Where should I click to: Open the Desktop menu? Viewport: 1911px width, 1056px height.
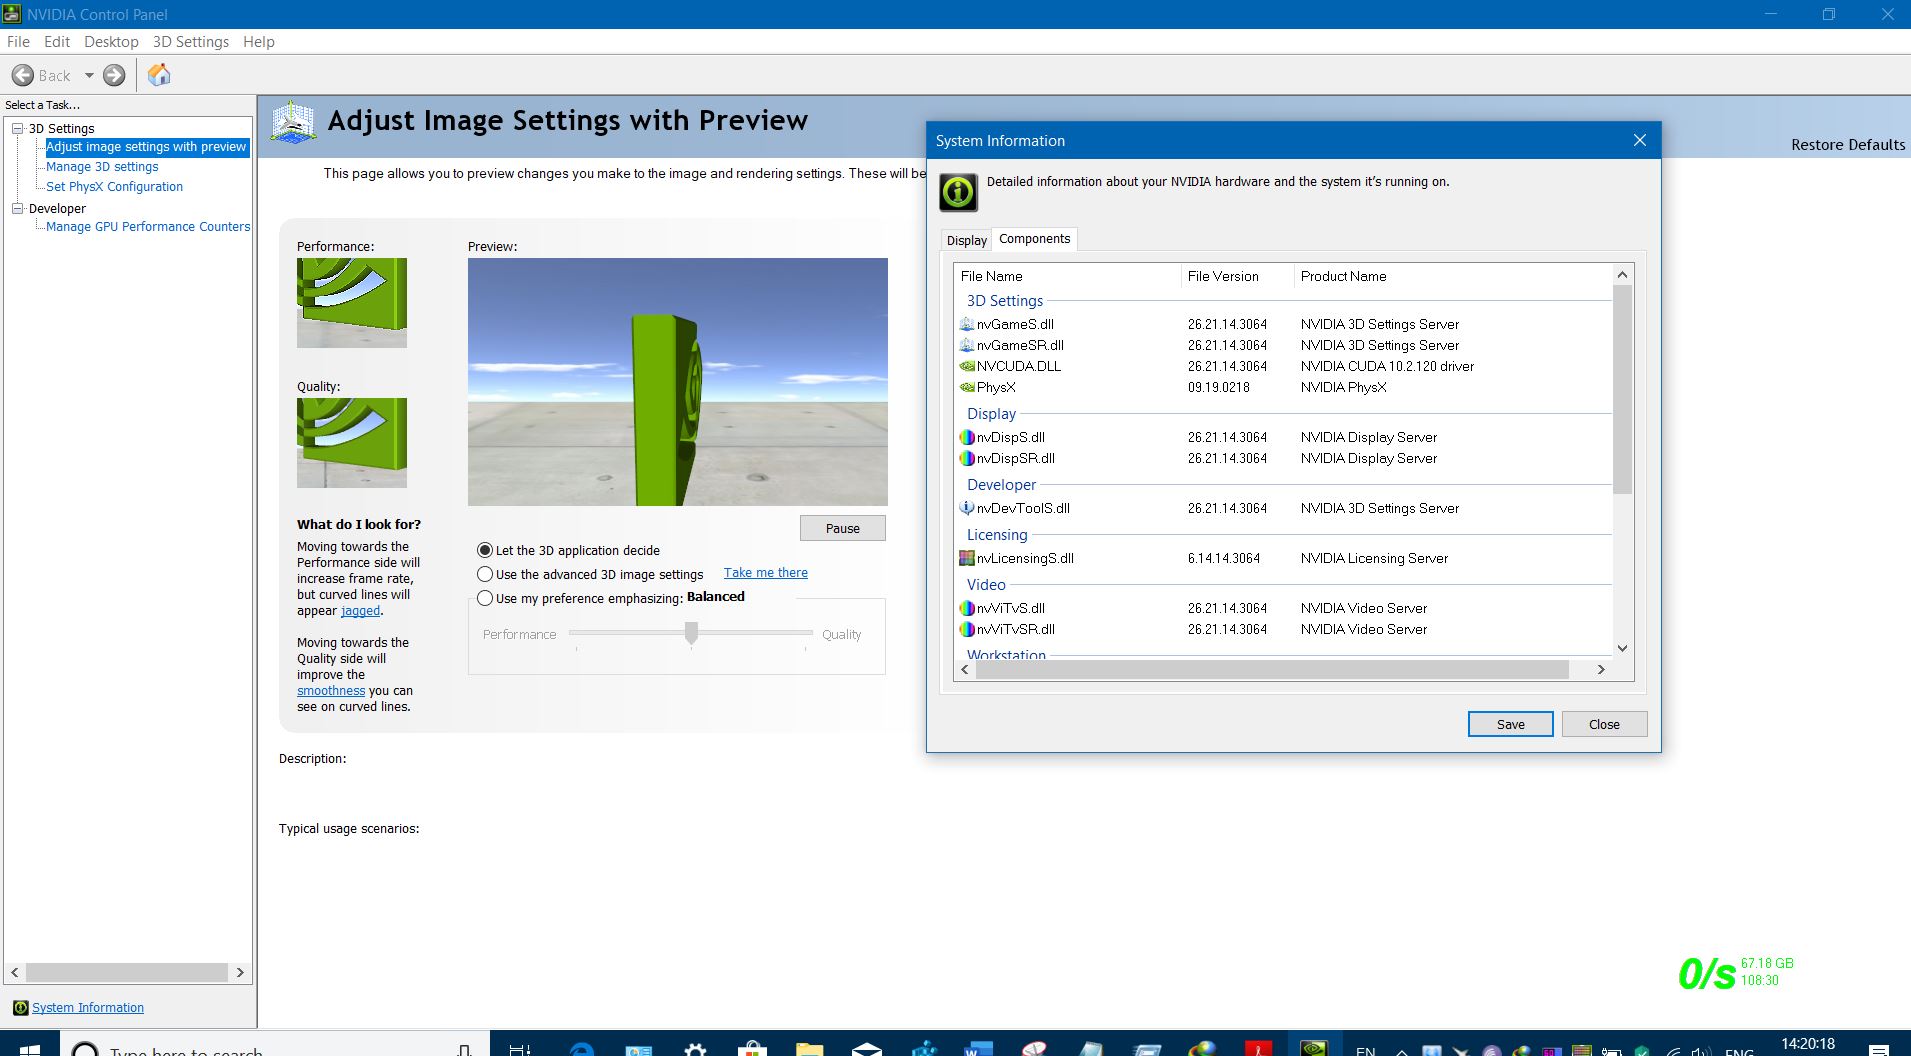tap(111, 42)
